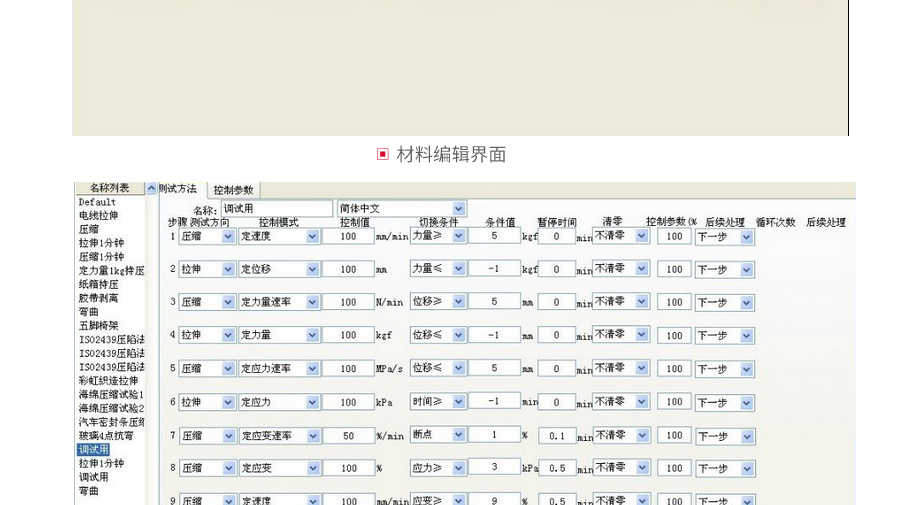This screenshot has height=505, width=920.
Task: Select Default in the name list
Action: [x=98, y=202]
